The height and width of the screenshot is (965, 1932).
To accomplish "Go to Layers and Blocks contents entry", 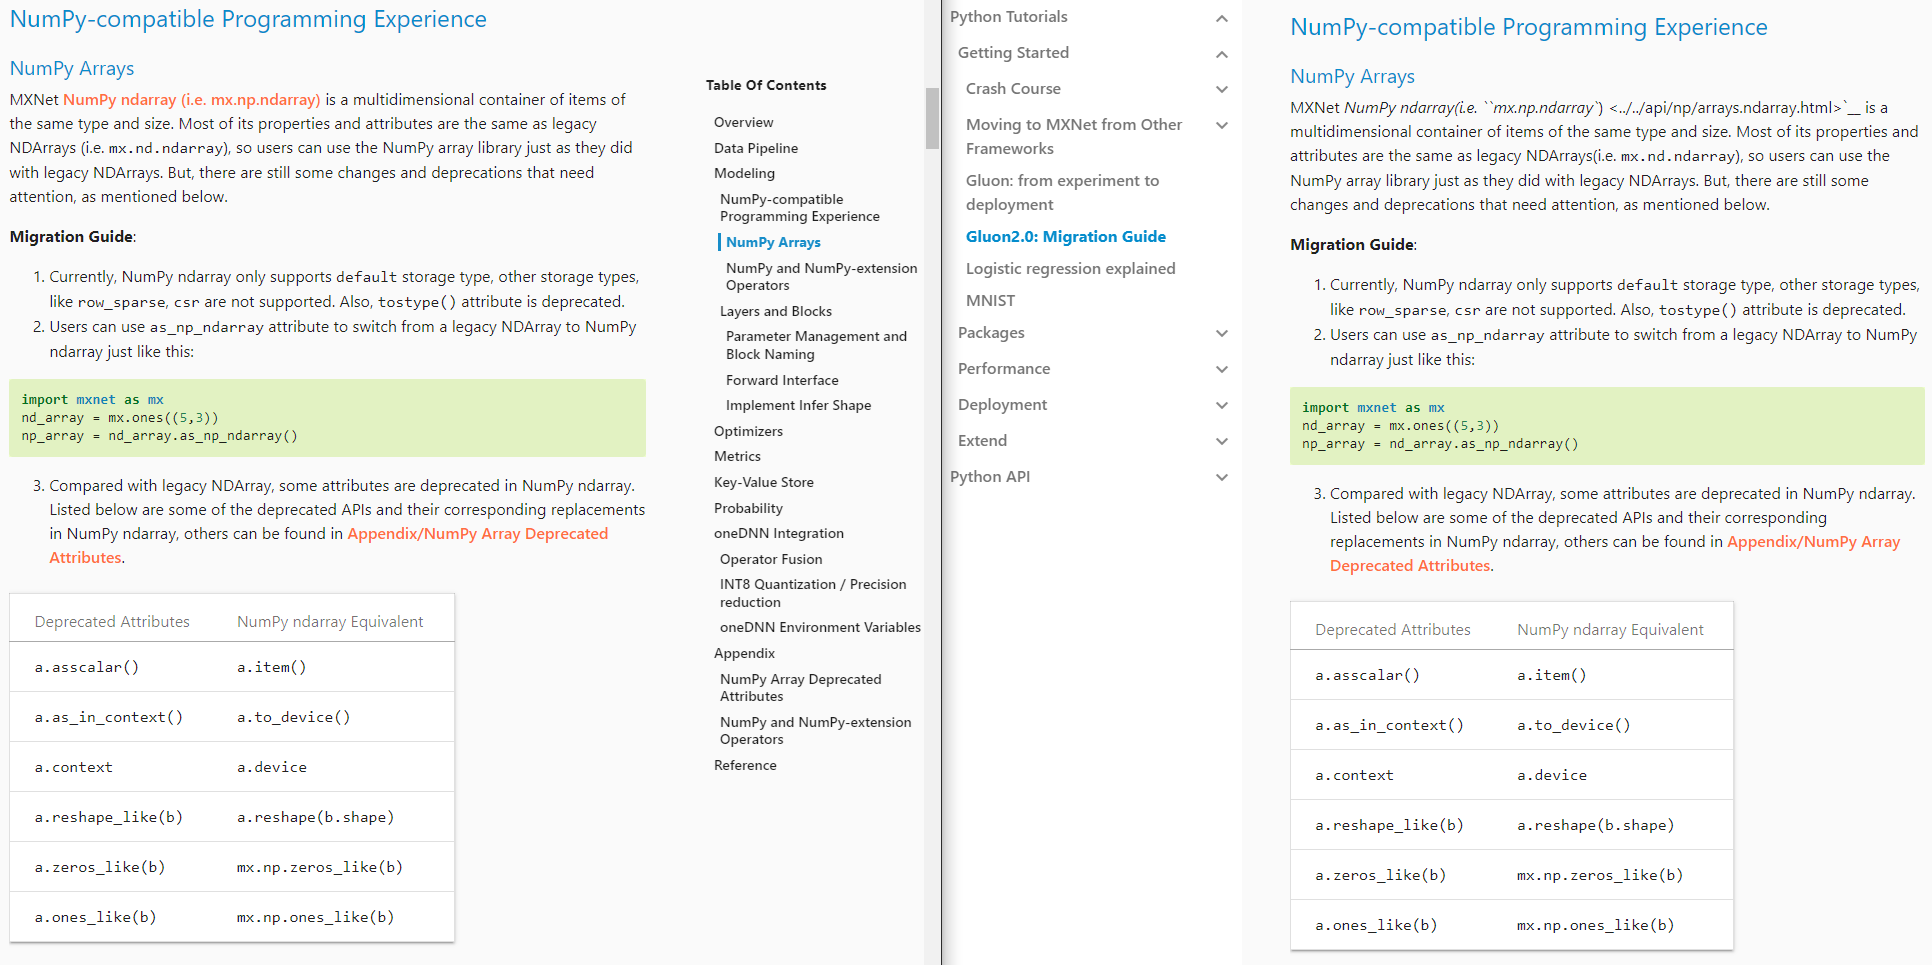I will point(776,312).
